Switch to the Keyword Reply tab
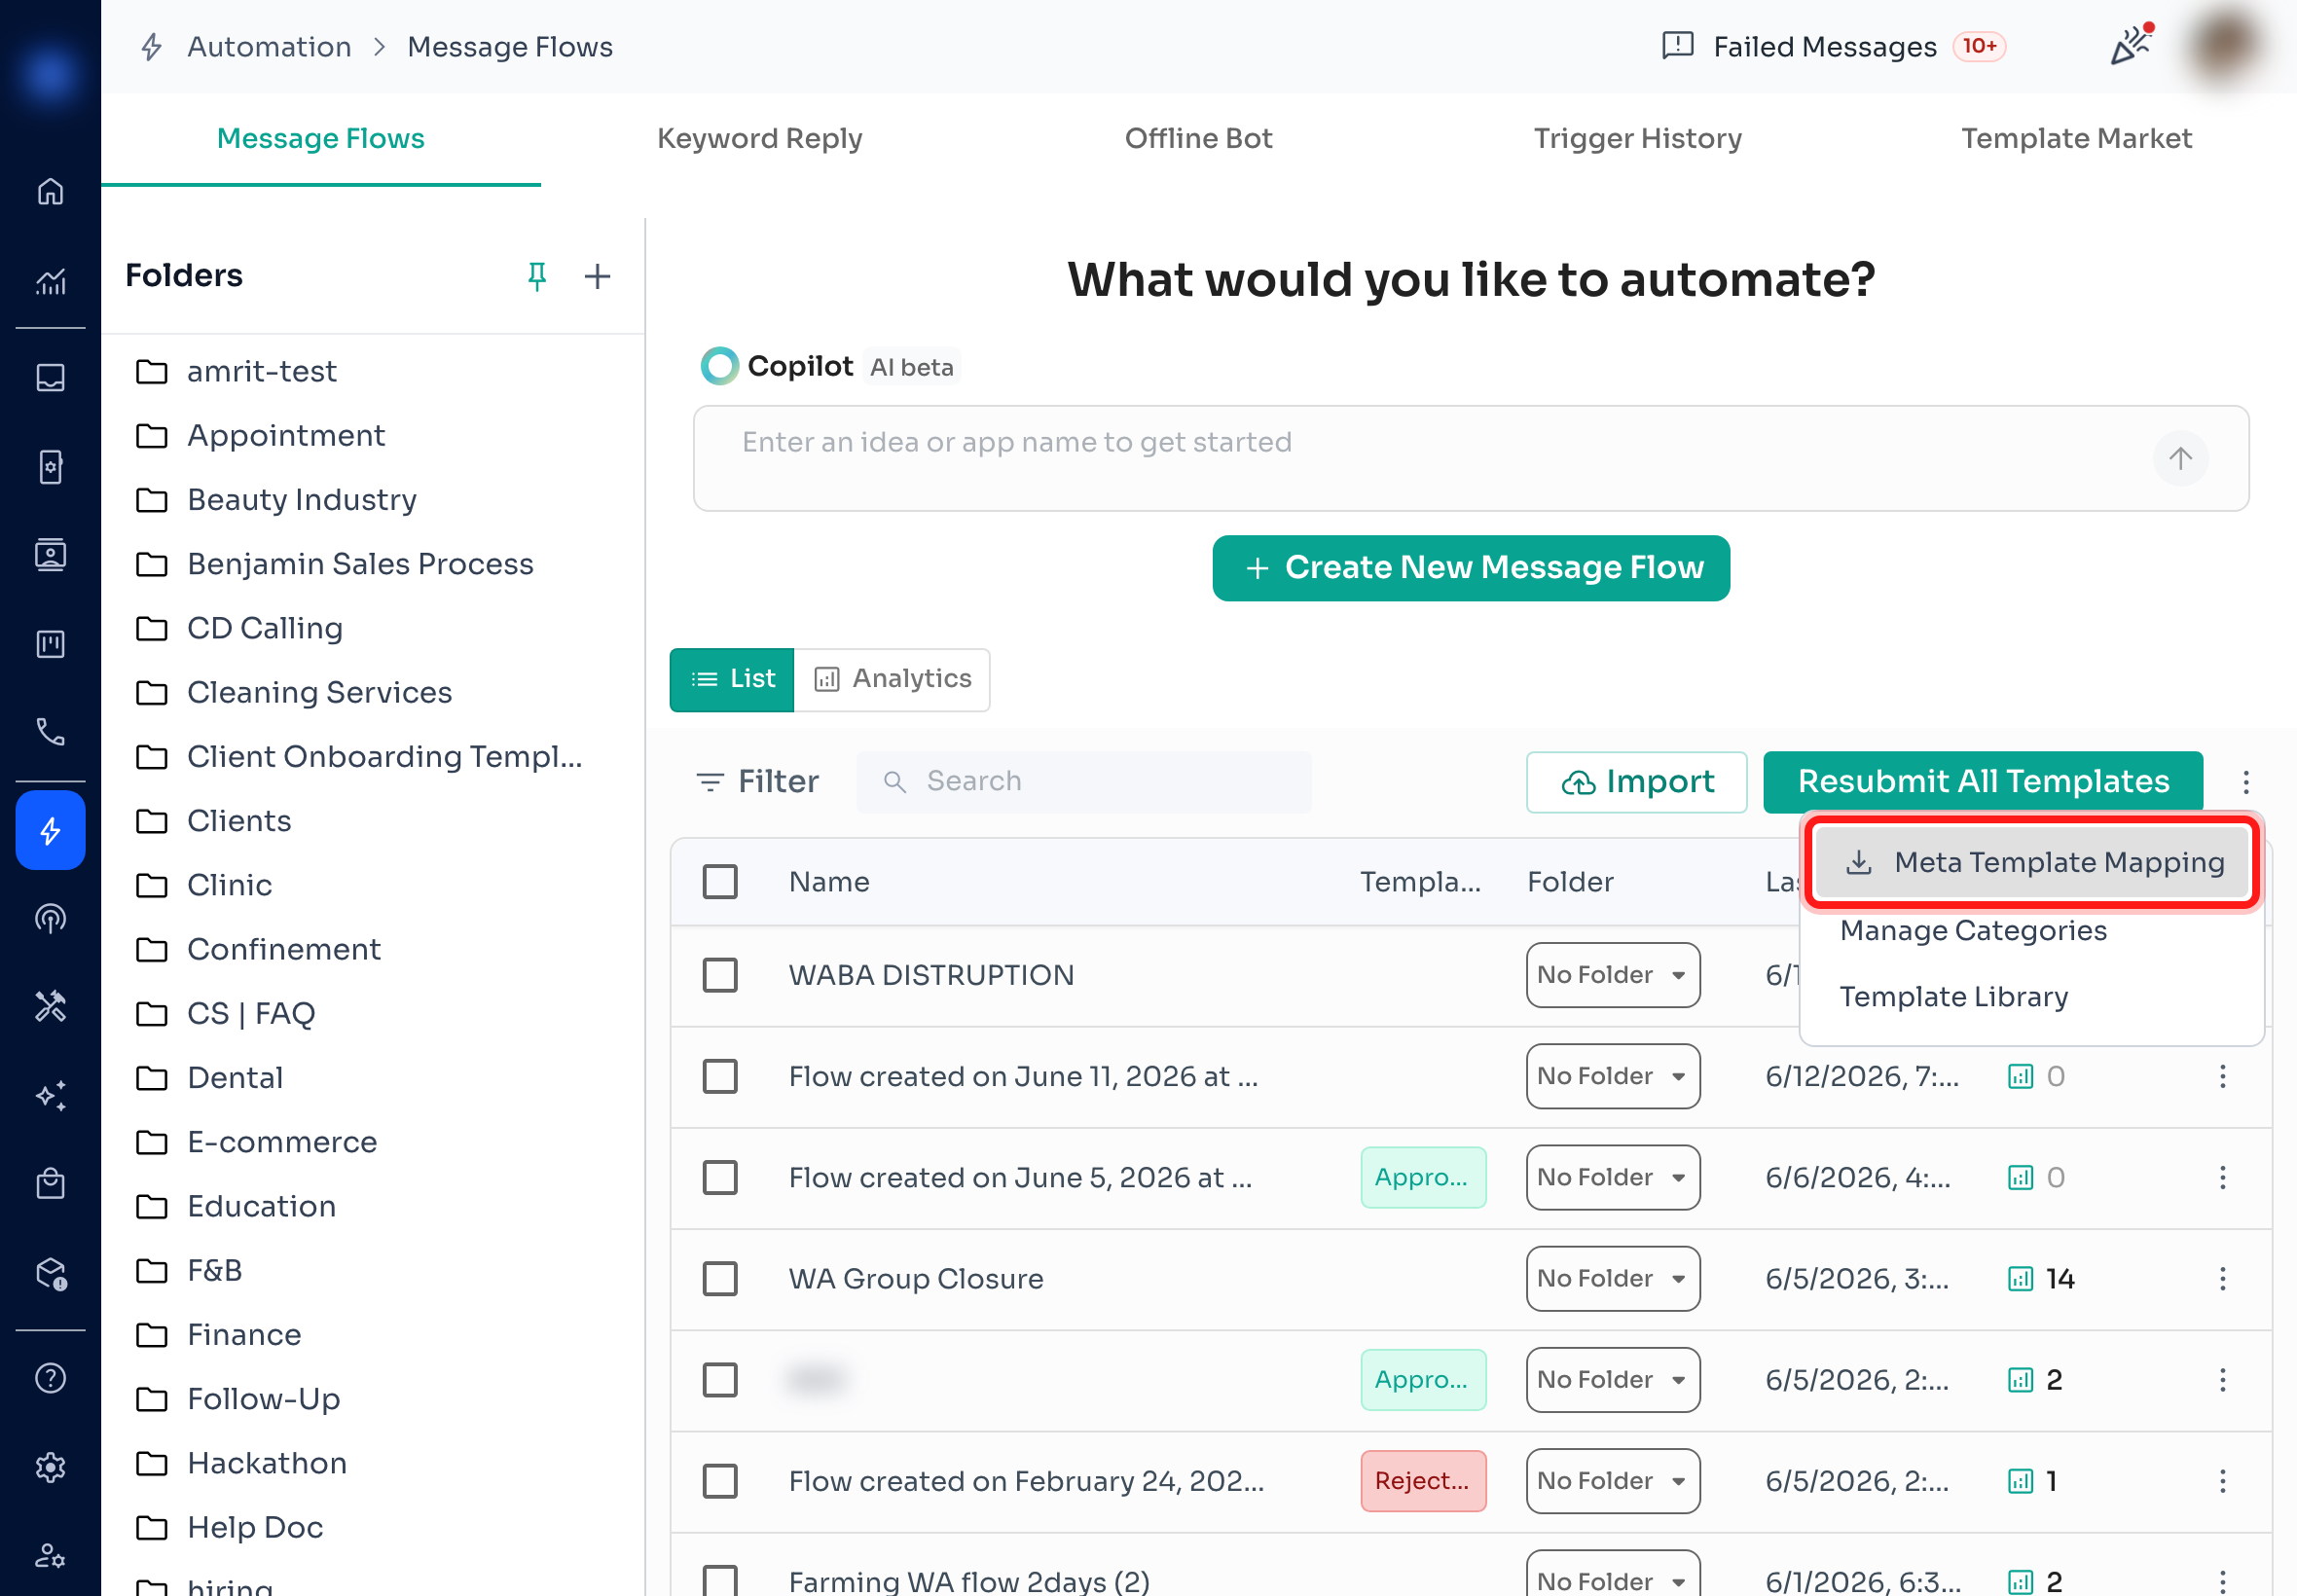The height and width of the screenshot is (1596, 2297). coord(759,139)
